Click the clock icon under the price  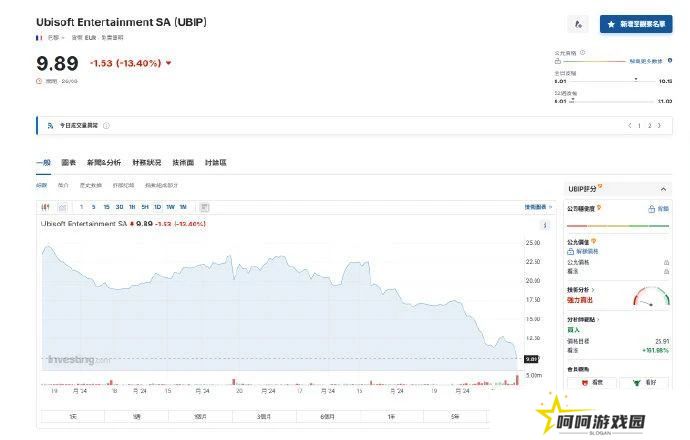[39, 81]
